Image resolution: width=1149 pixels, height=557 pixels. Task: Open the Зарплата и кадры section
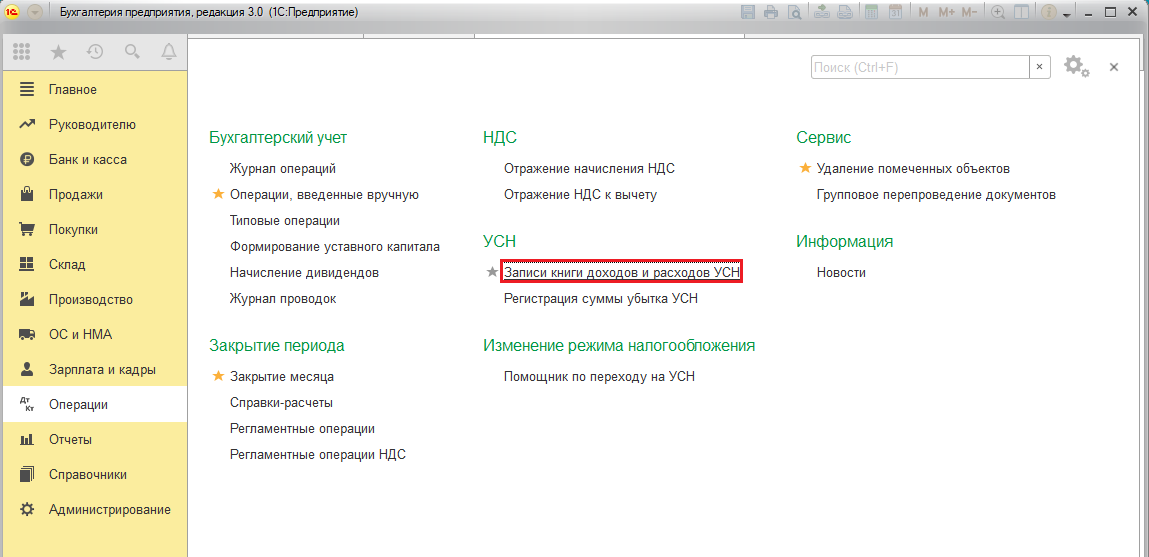101,370
